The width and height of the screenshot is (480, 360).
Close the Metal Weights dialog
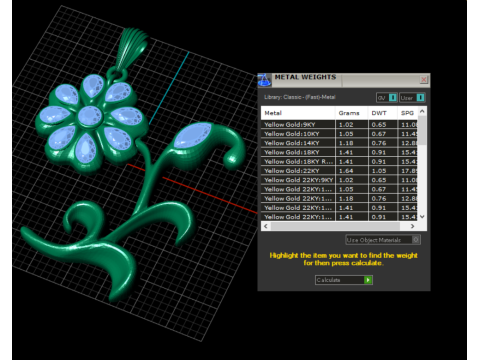pos(424,79)
